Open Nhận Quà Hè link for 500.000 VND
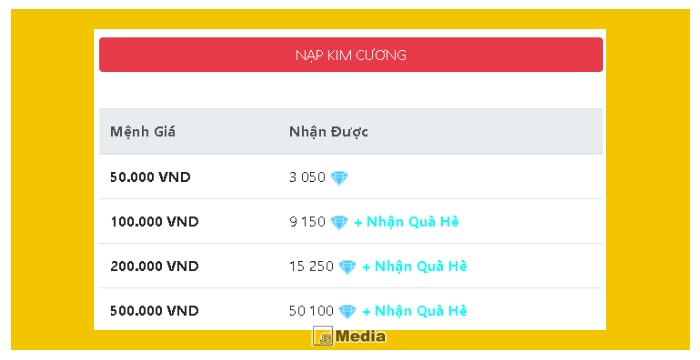Image resolution: width=700 pixels, height=360 pixels. 415,310
